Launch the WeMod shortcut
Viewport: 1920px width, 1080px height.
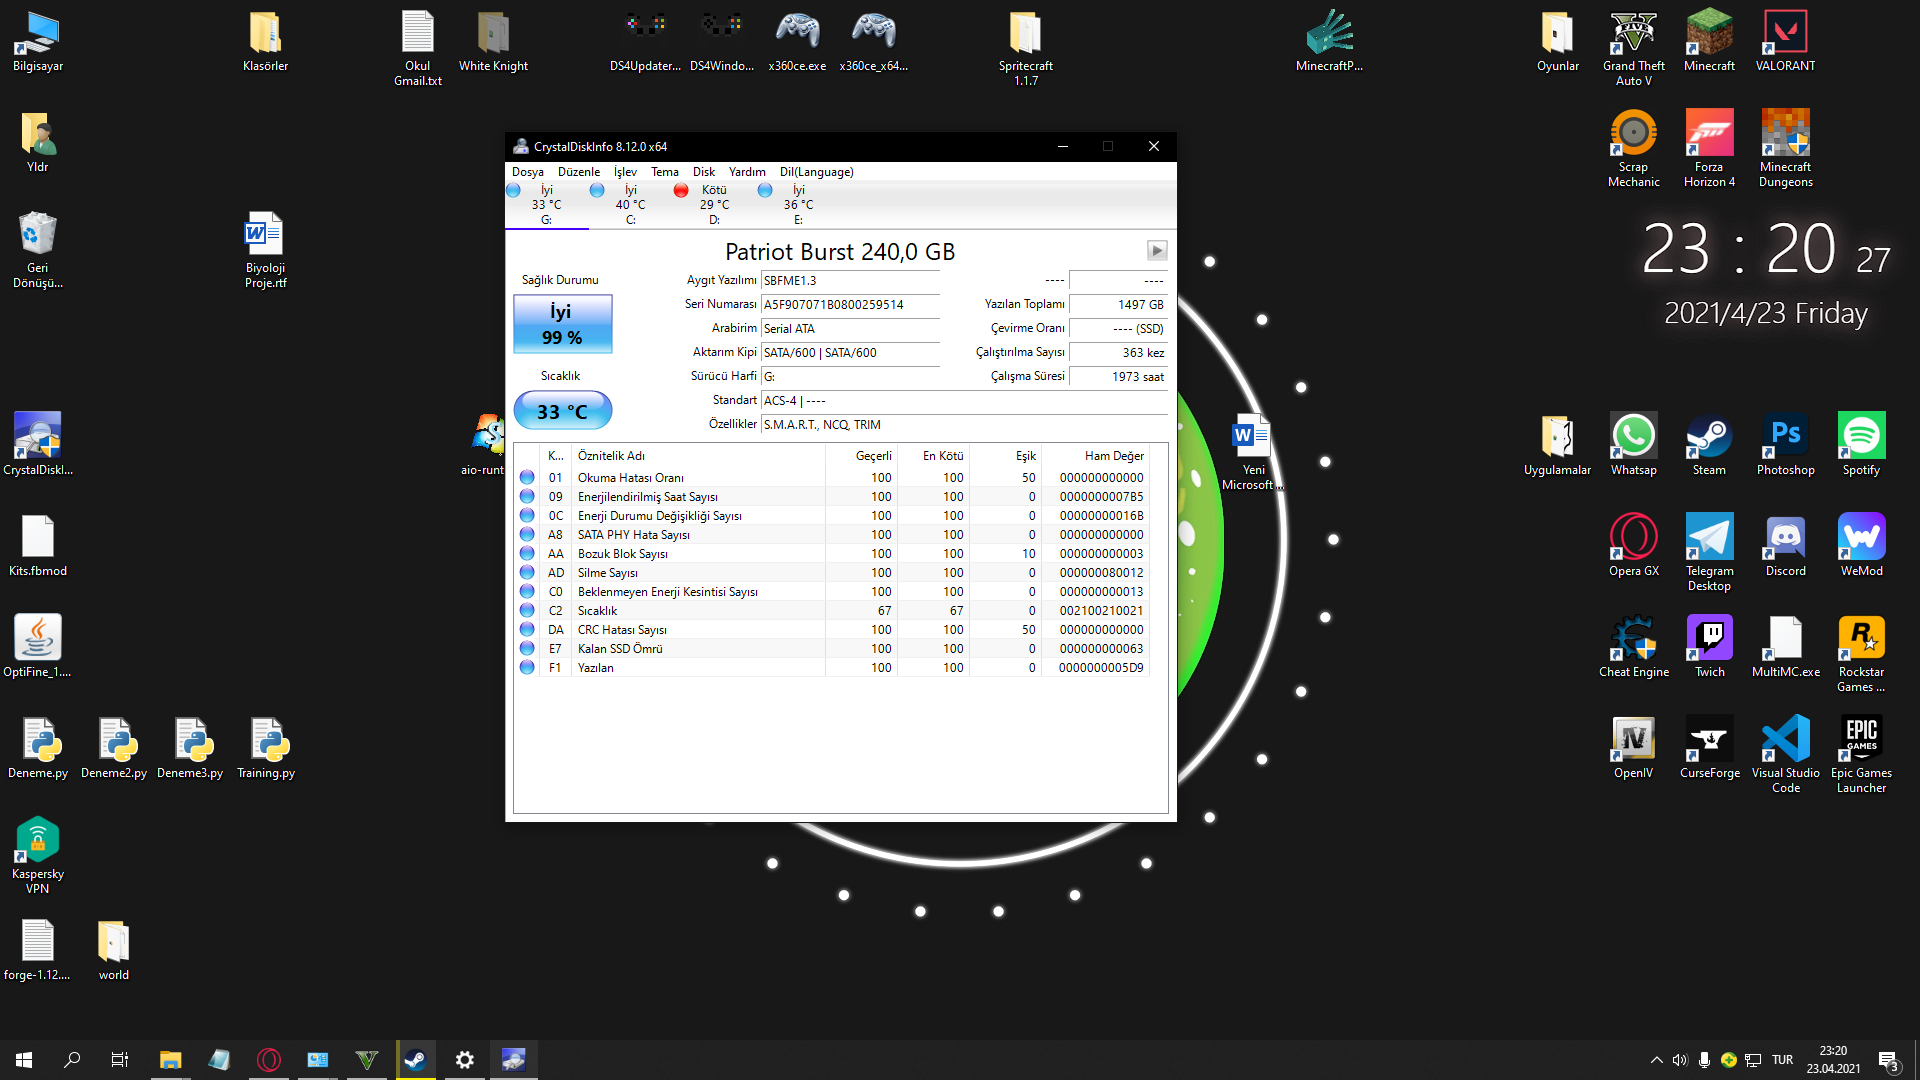[x=1861, y=545]
